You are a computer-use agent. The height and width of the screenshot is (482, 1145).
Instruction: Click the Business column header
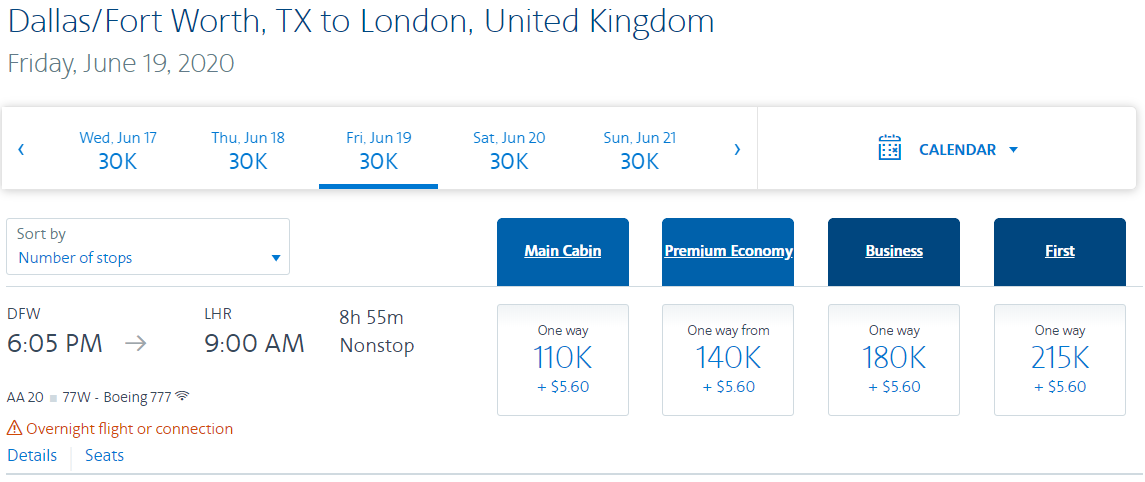894,251
